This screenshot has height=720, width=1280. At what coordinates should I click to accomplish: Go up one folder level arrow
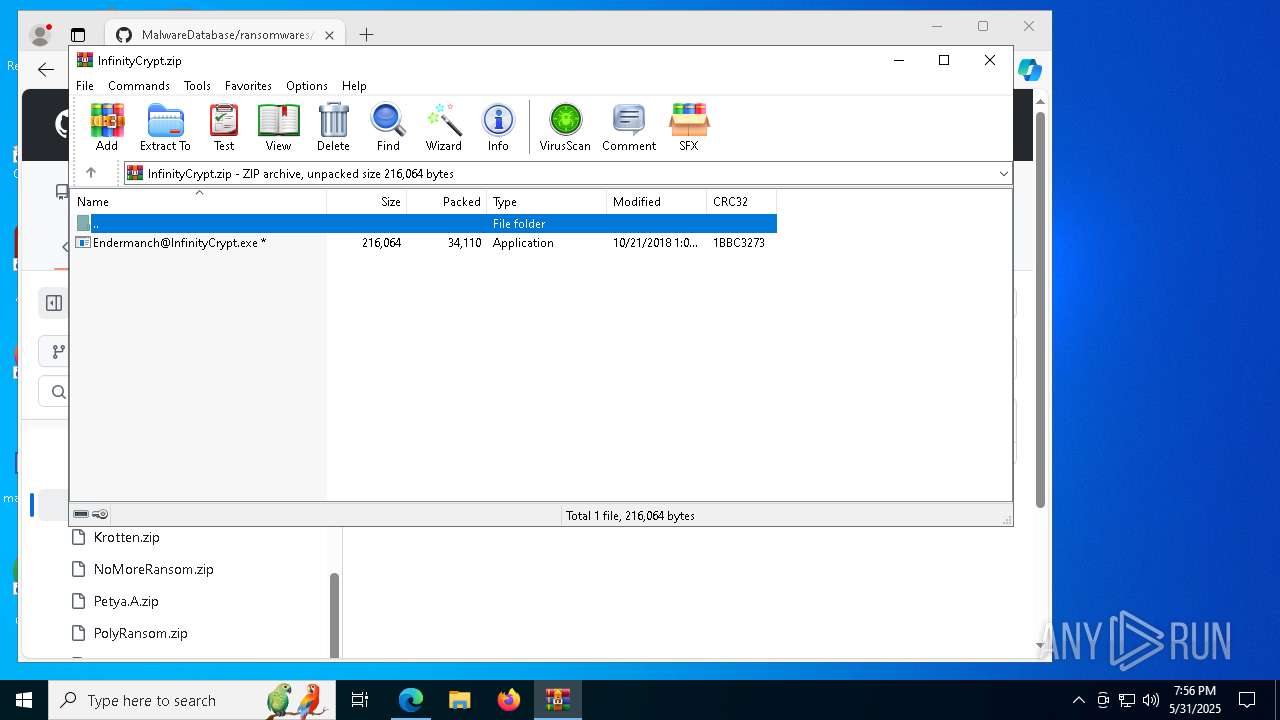click(91, 173)
